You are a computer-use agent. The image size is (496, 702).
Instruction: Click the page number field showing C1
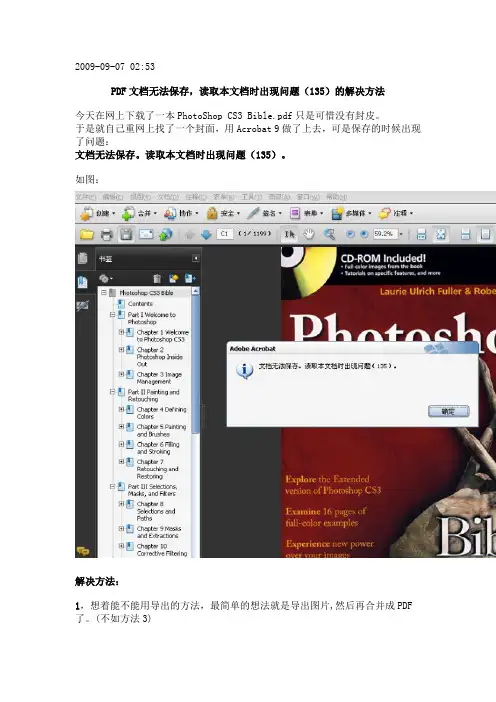tap(225, 234)
